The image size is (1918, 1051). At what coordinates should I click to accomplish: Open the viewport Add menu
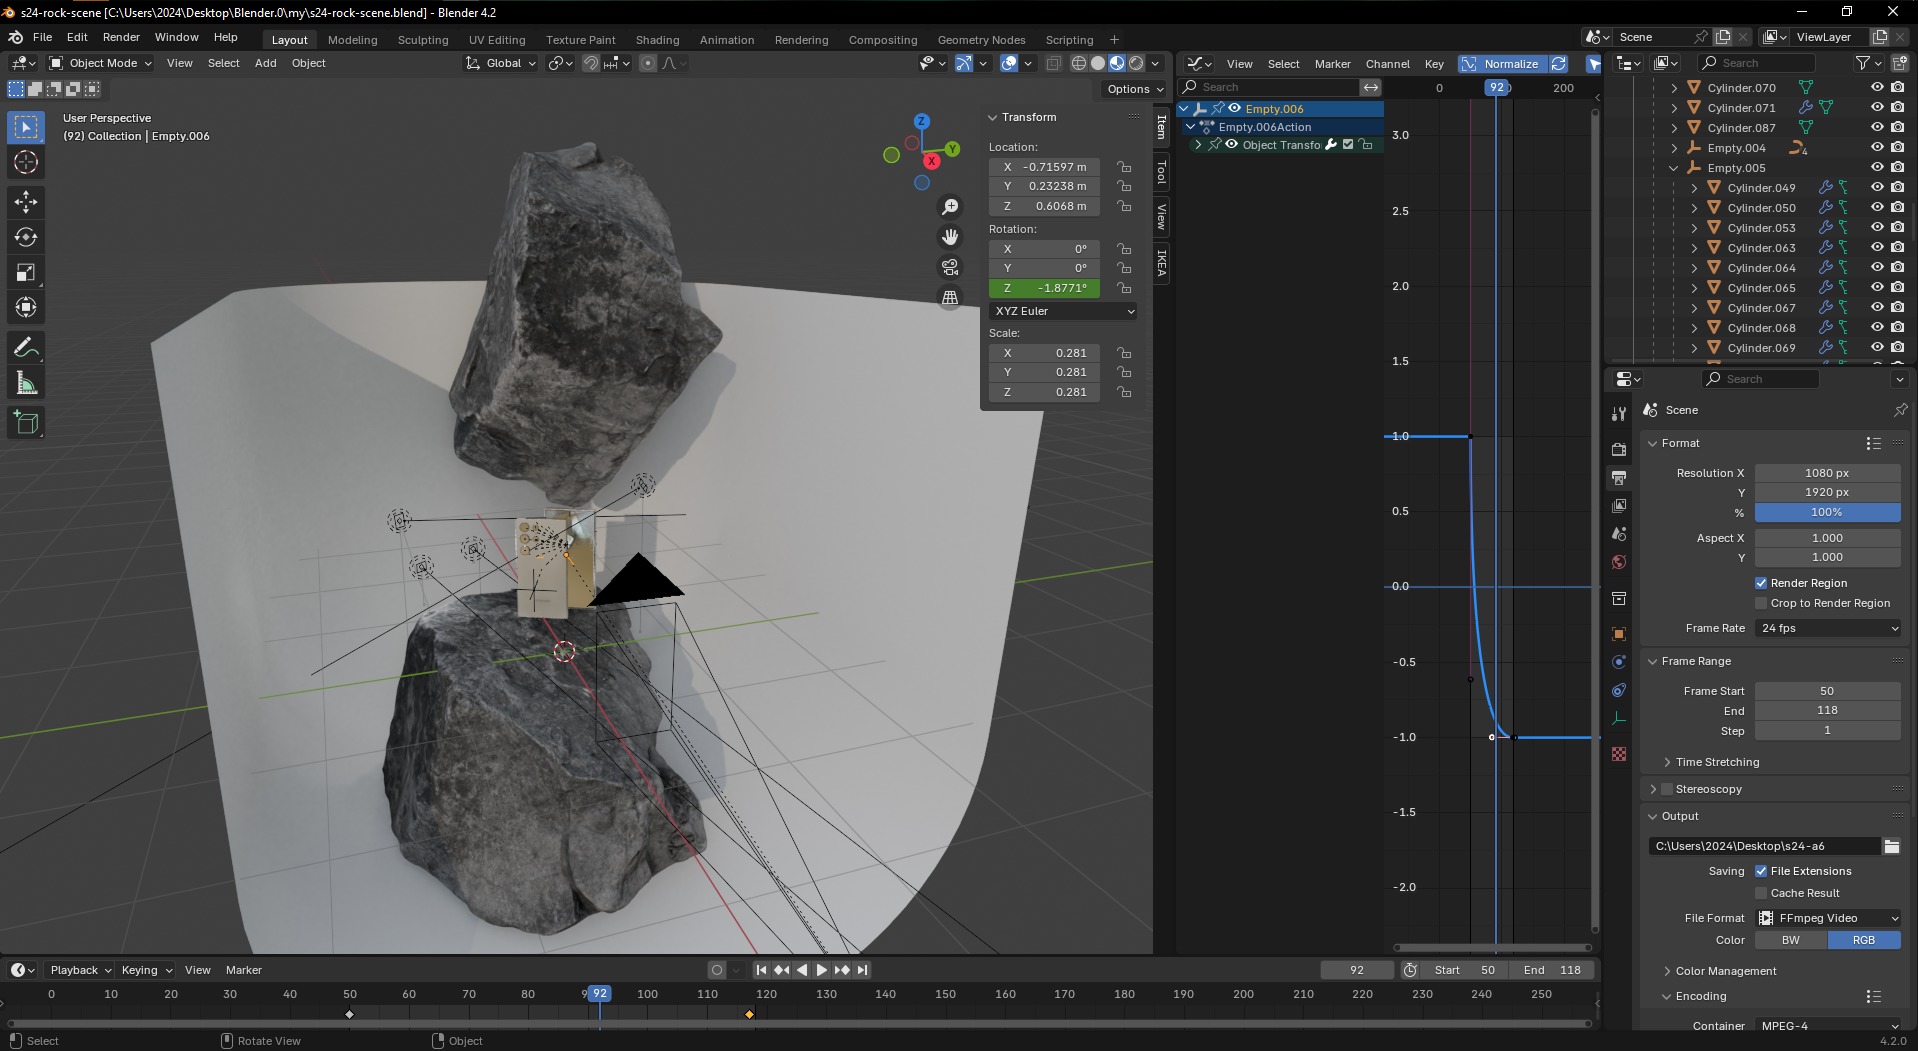pyautogui.click(x=265, y=63)
